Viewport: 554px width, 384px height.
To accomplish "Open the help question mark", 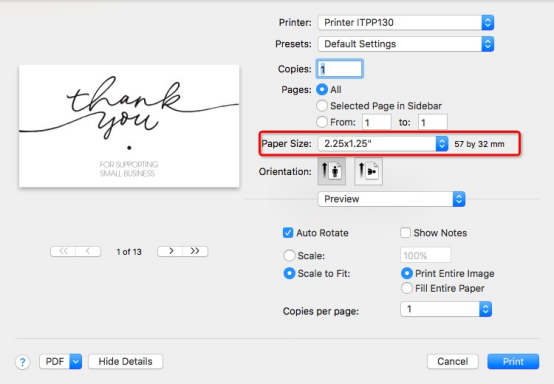I will [x=23, y=362].
